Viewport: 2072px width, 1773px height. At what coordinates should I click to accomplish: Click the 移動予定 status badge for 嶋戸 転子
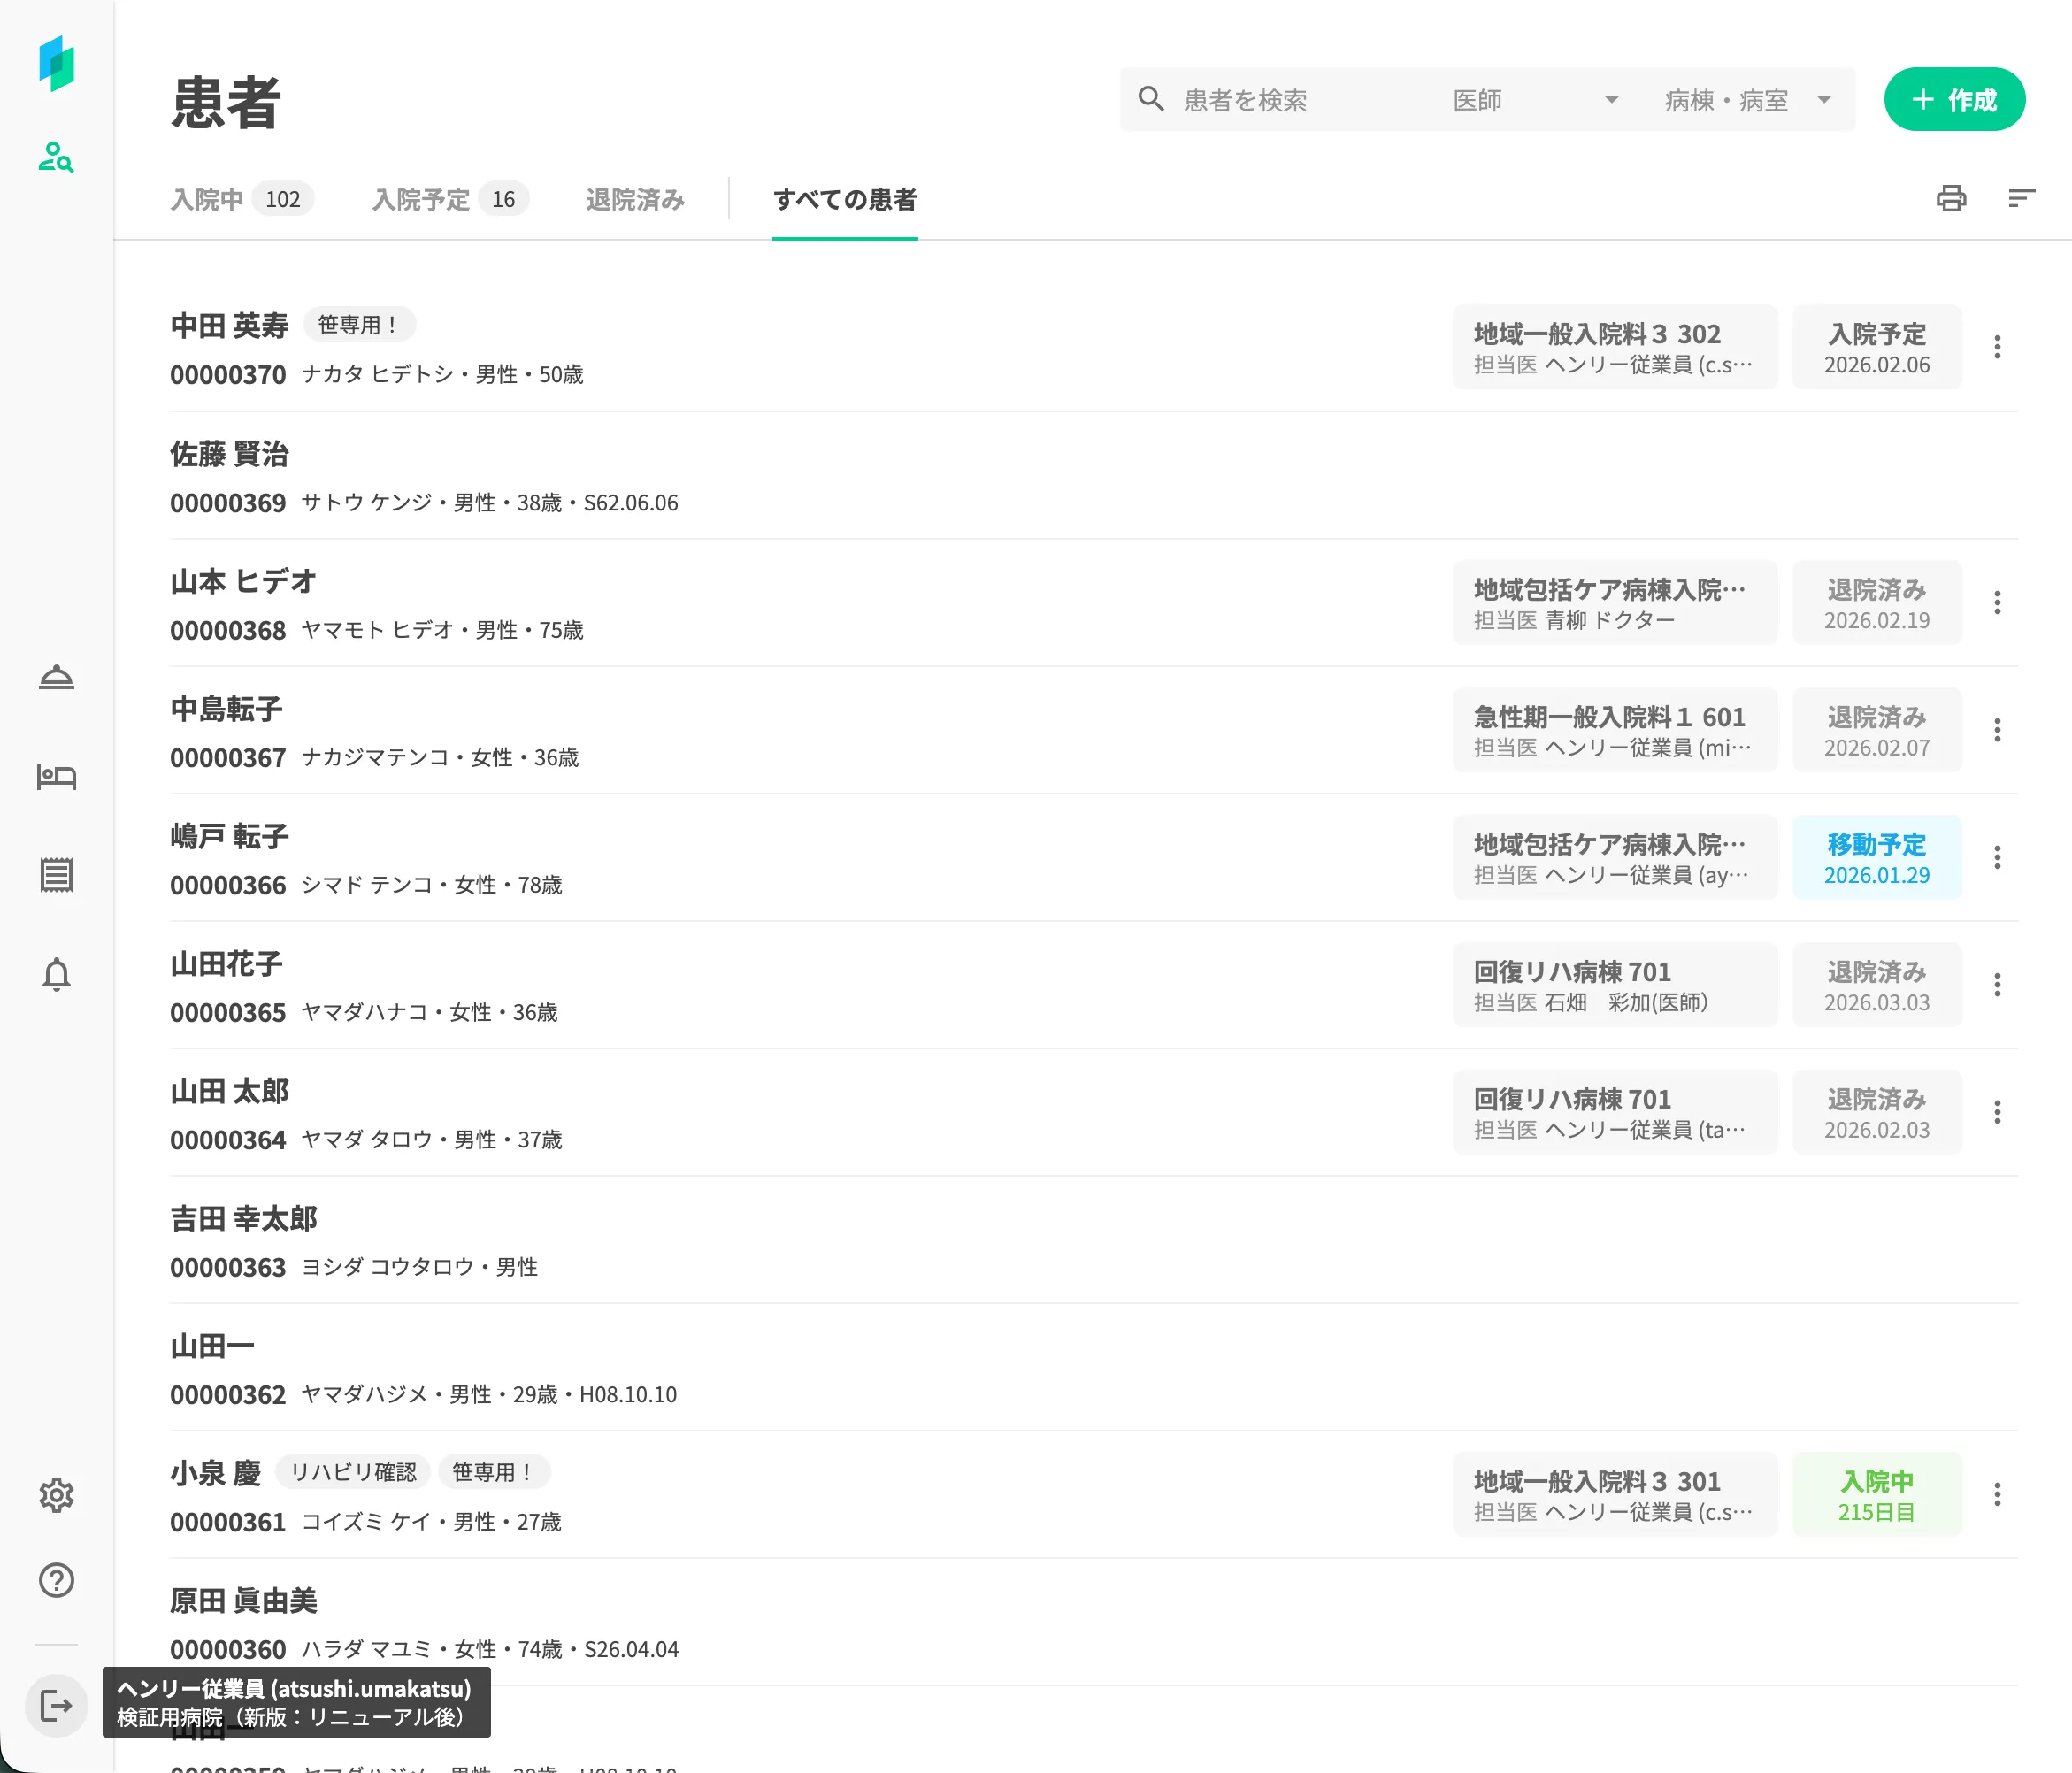(1876, 858)
